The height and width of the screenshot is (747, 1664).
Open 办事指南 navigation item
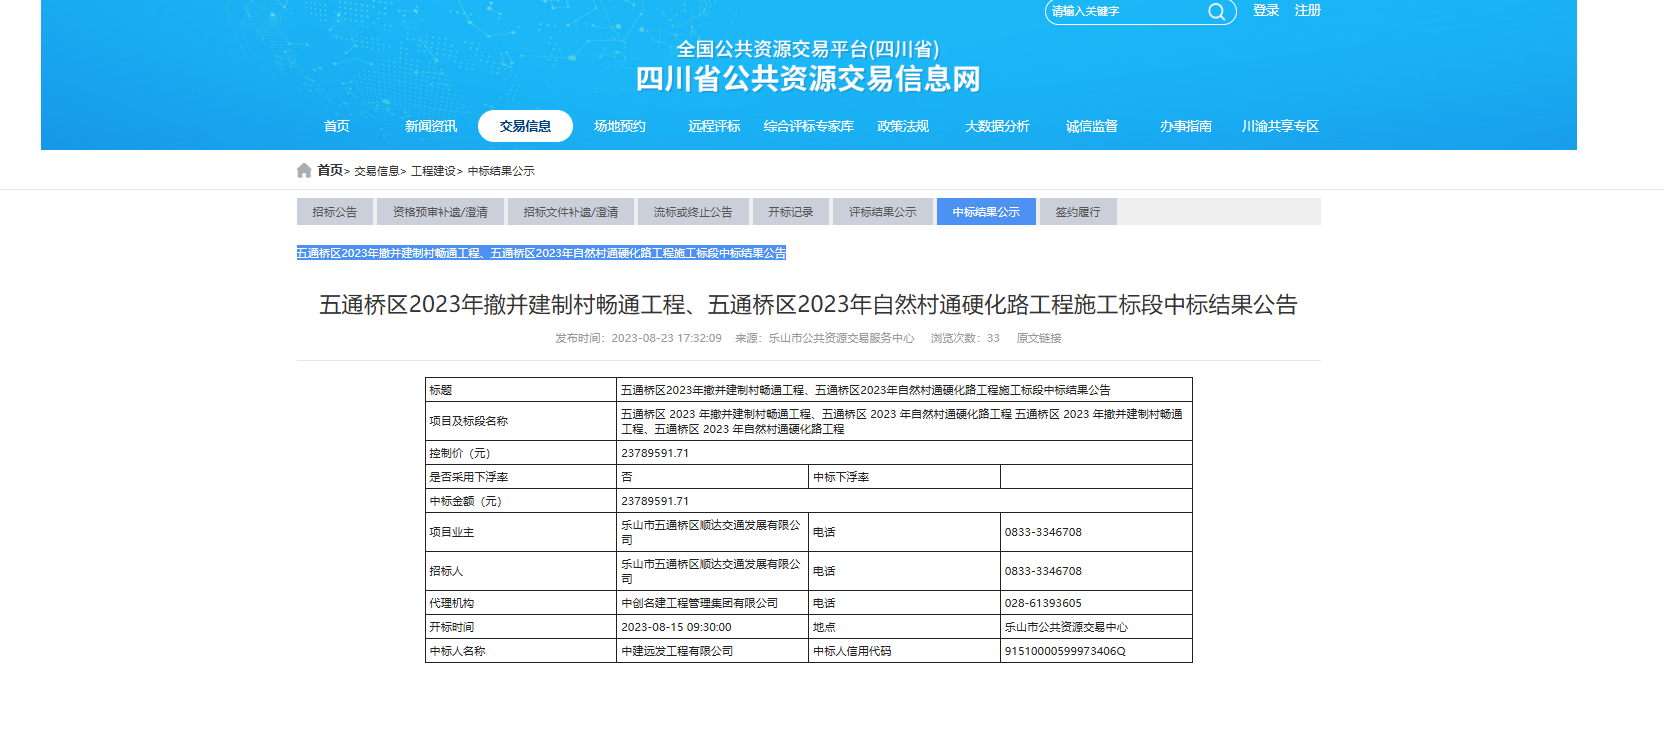[x=1186, y=126]
